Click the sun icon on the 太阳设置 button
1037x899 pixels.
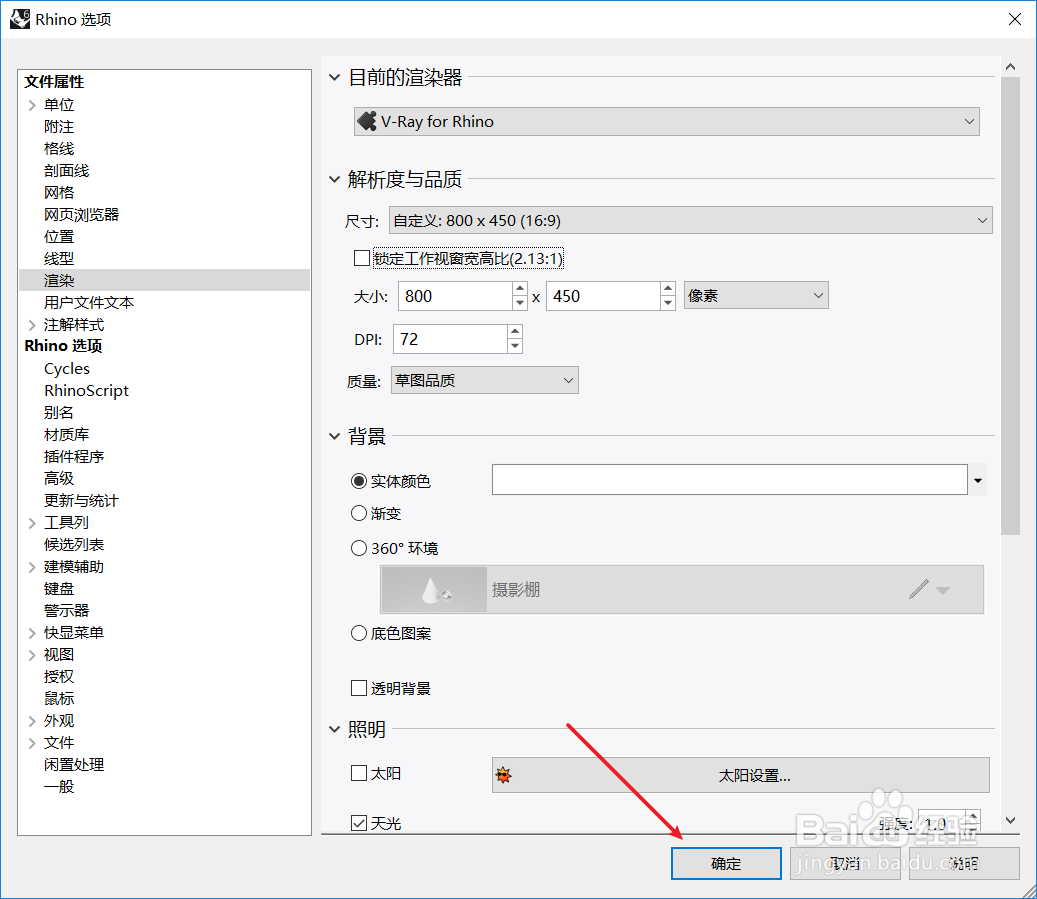pos(504,775)
